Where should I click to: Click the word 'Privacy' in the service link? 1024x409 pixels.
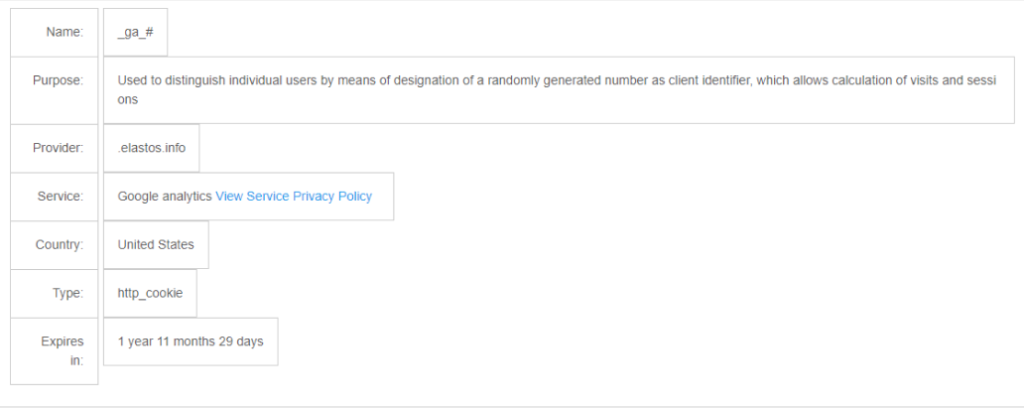click(x=313, y=196)
